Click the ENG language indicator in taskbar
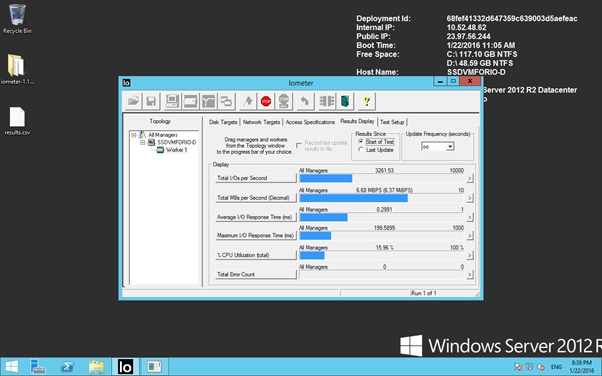 tap(556, 367)
